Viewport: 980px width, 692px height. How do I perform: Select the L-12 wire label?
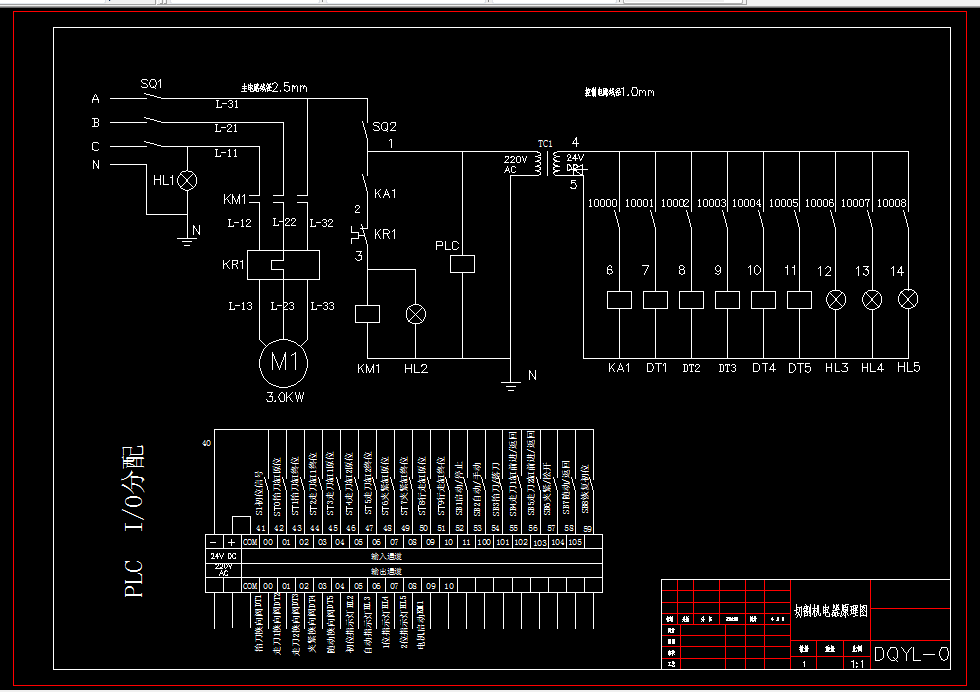click(239, 223)
